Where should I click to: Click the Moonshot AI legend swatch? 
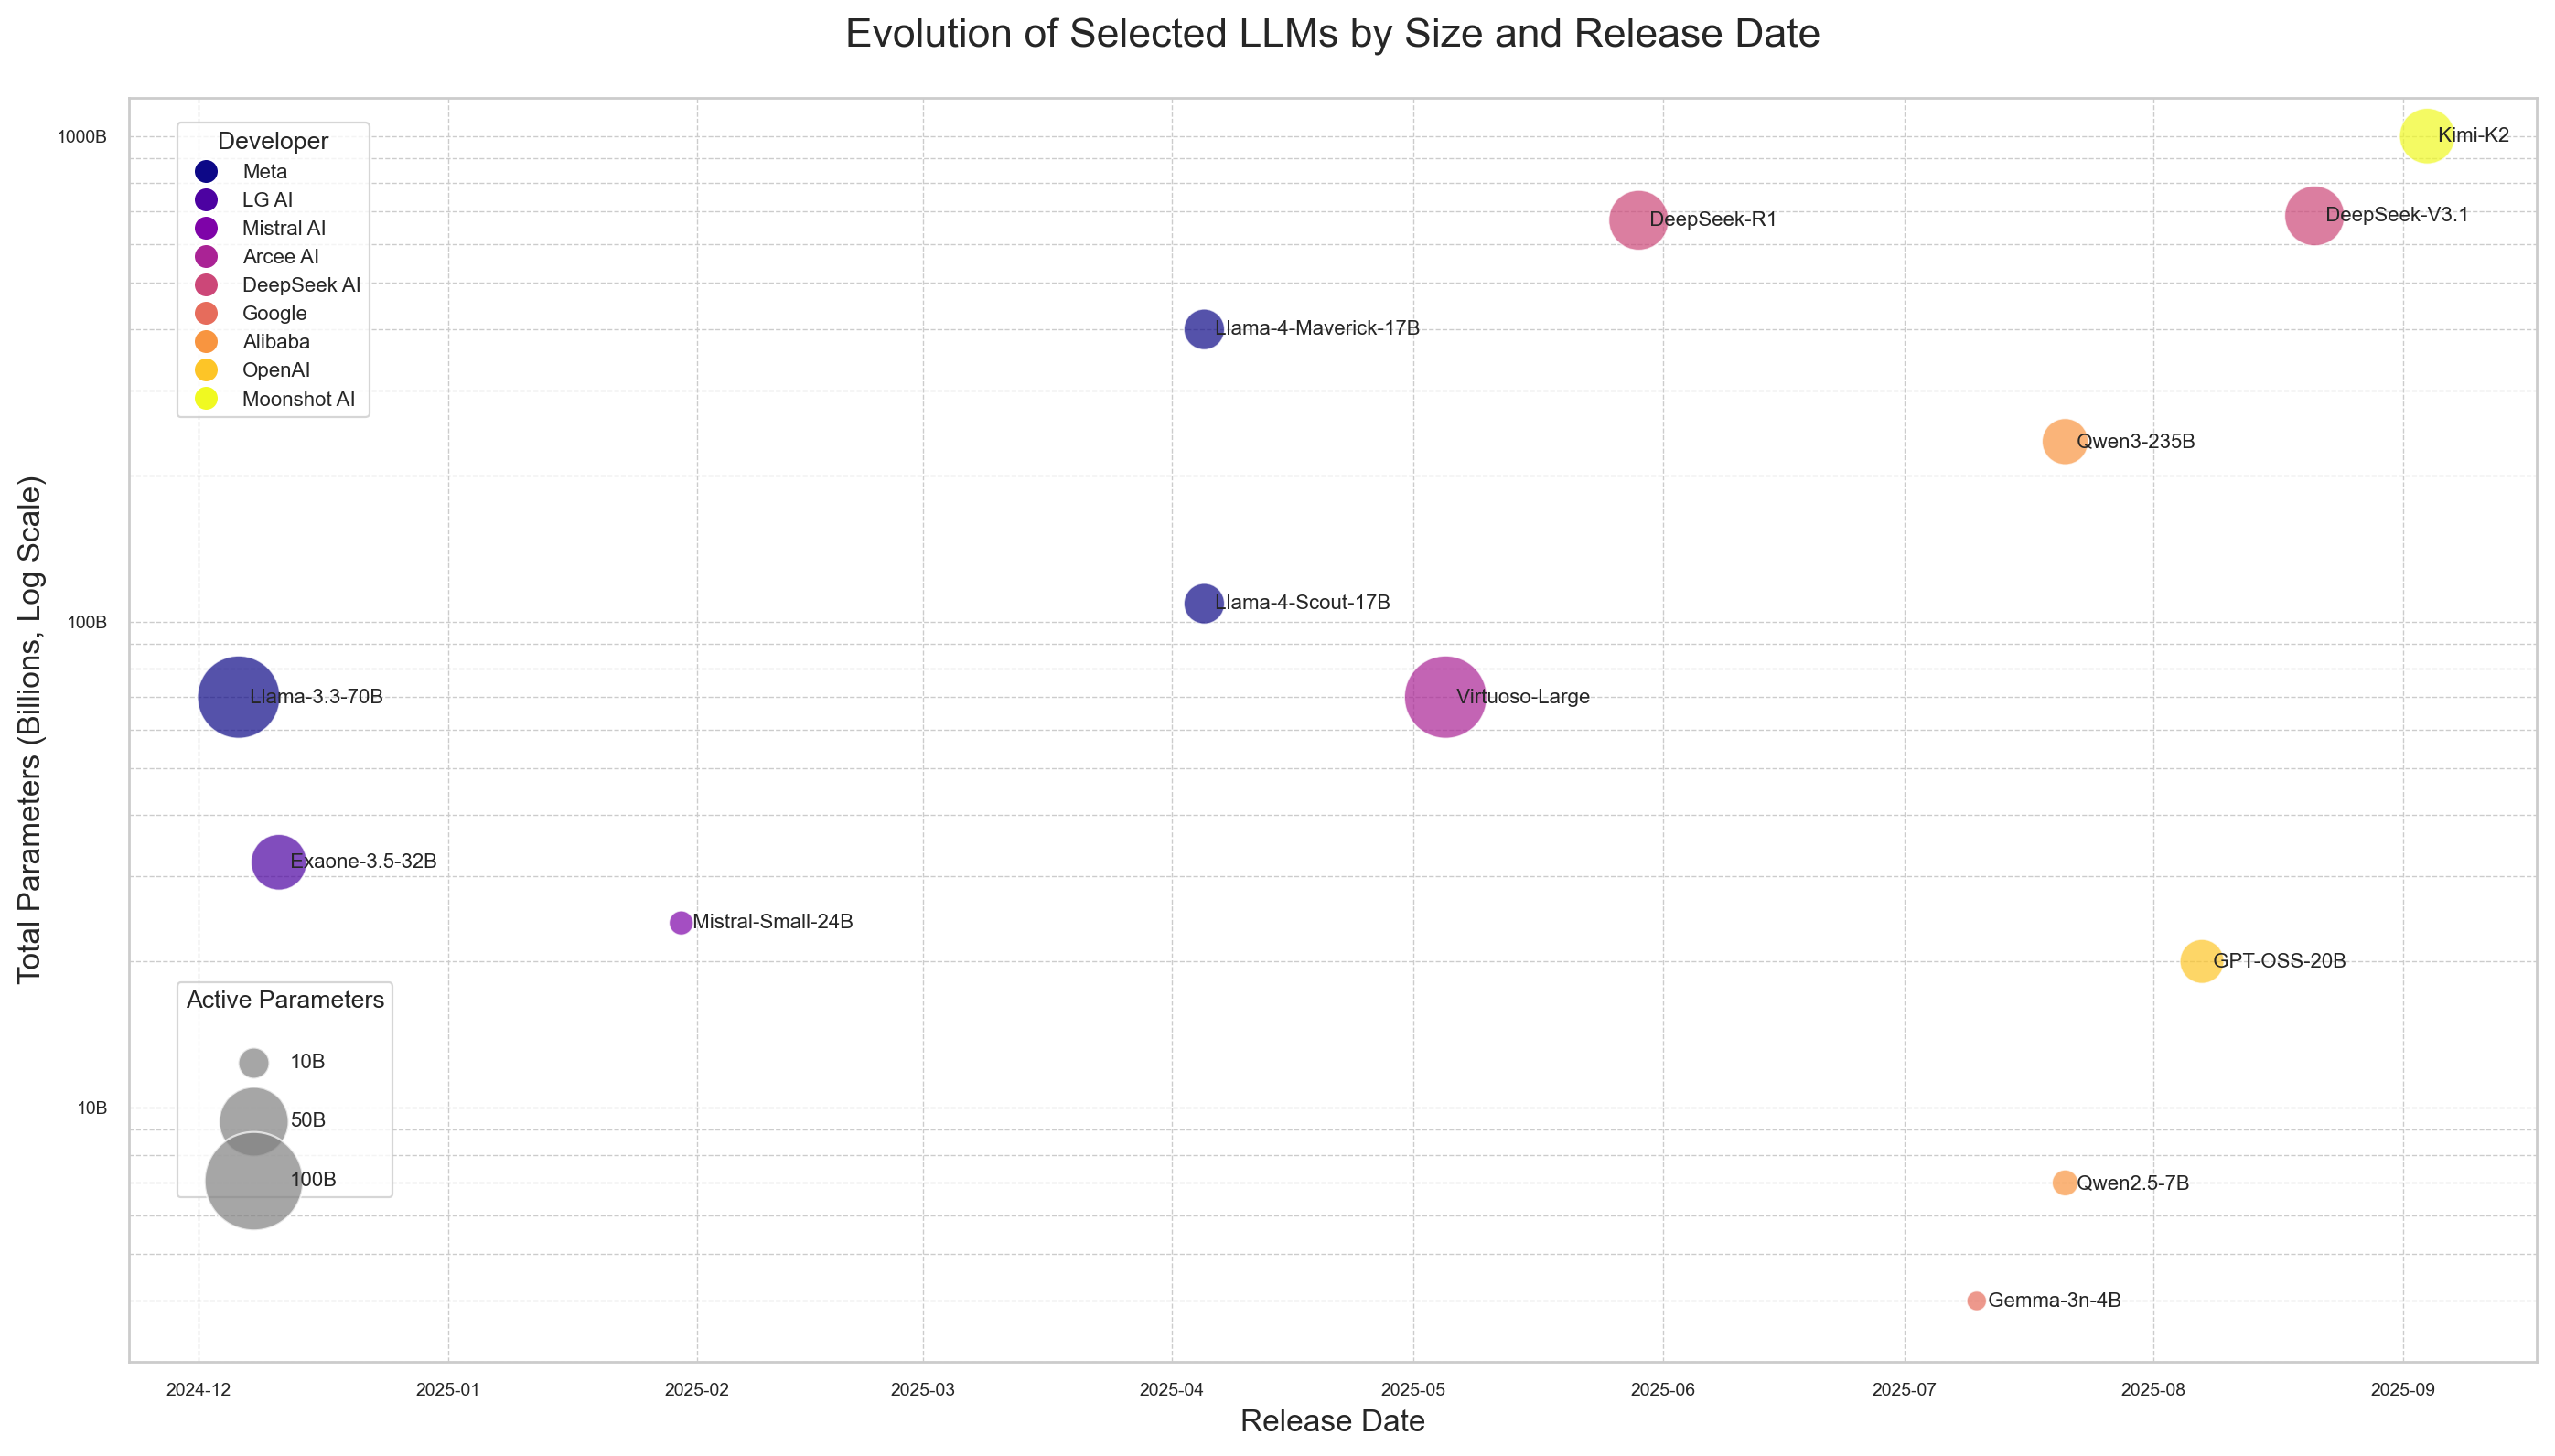[x=206, y=399]
